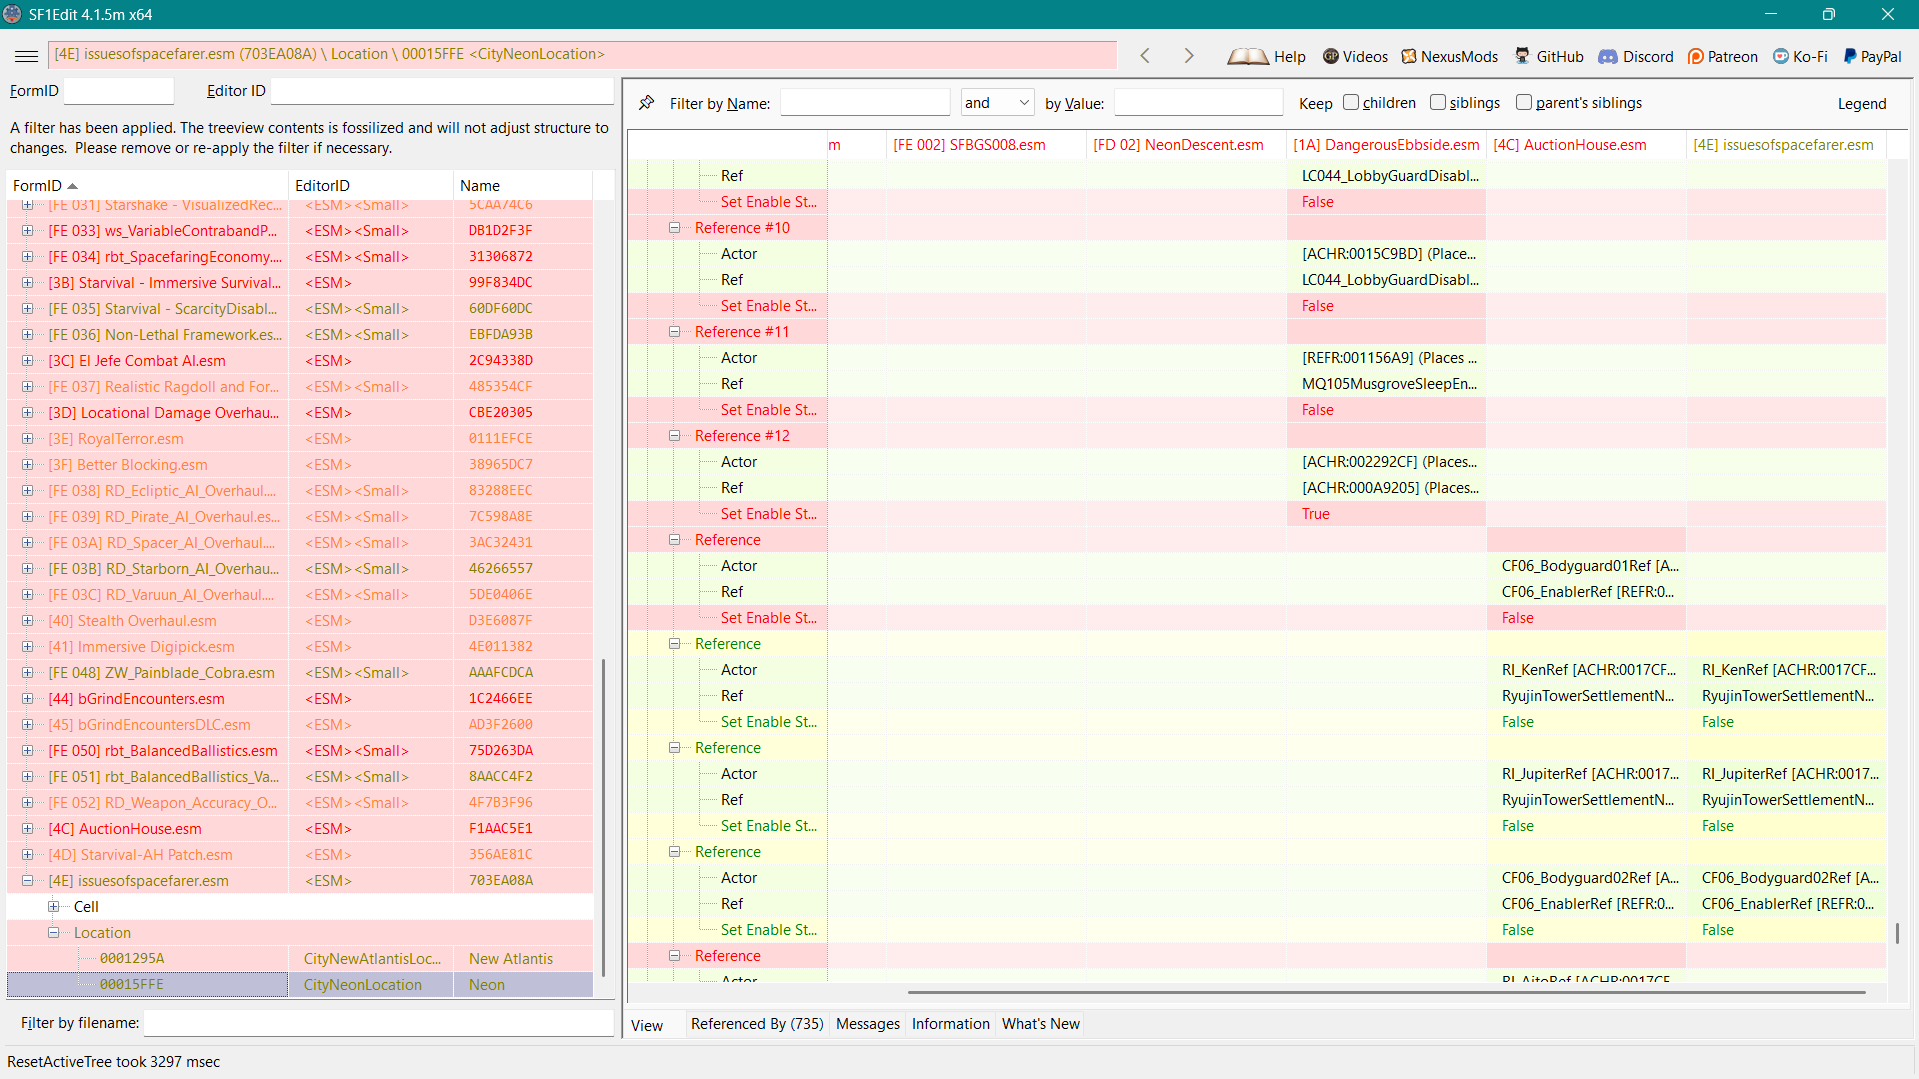Enable the children checkbox
Screen dimensions: 1919x1079
click(x=1351, y=102)
